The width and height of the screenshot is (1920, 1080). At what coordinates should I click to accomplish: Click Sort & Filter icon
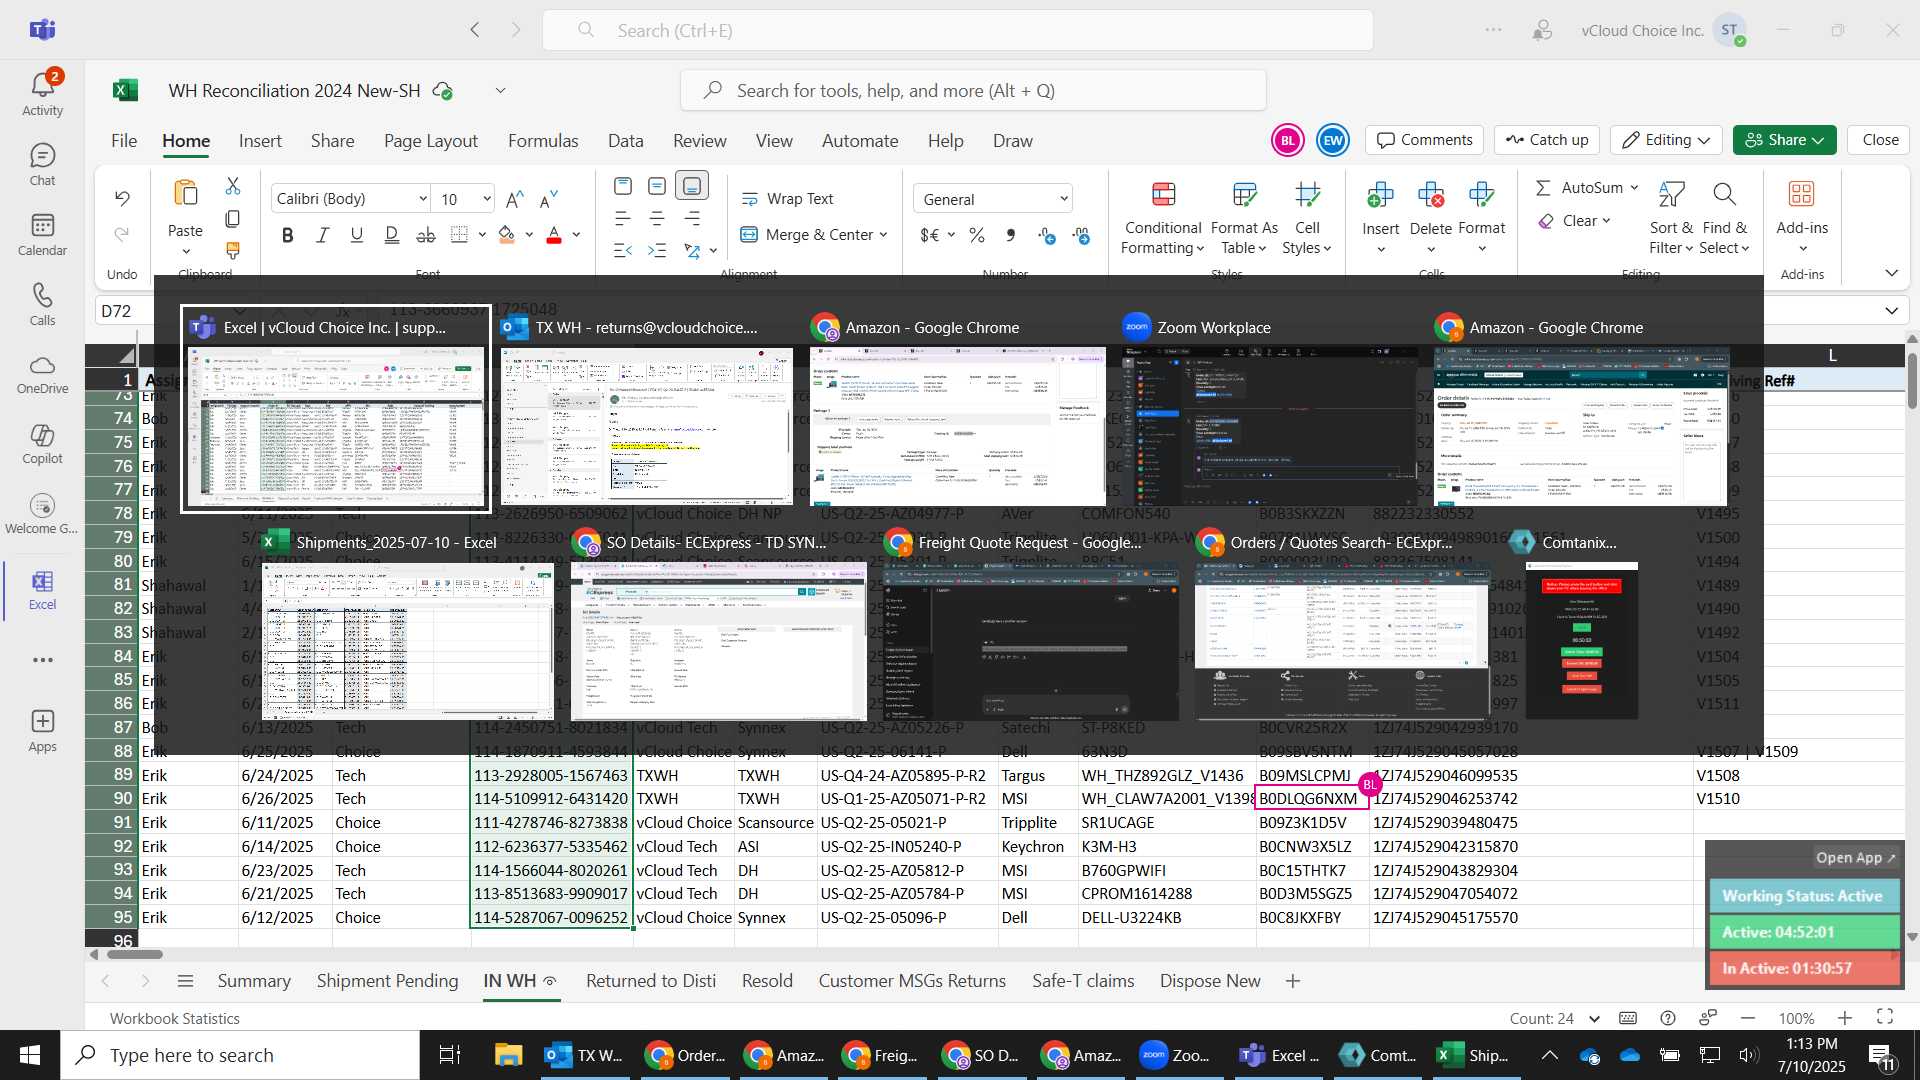coord(1671,194)
